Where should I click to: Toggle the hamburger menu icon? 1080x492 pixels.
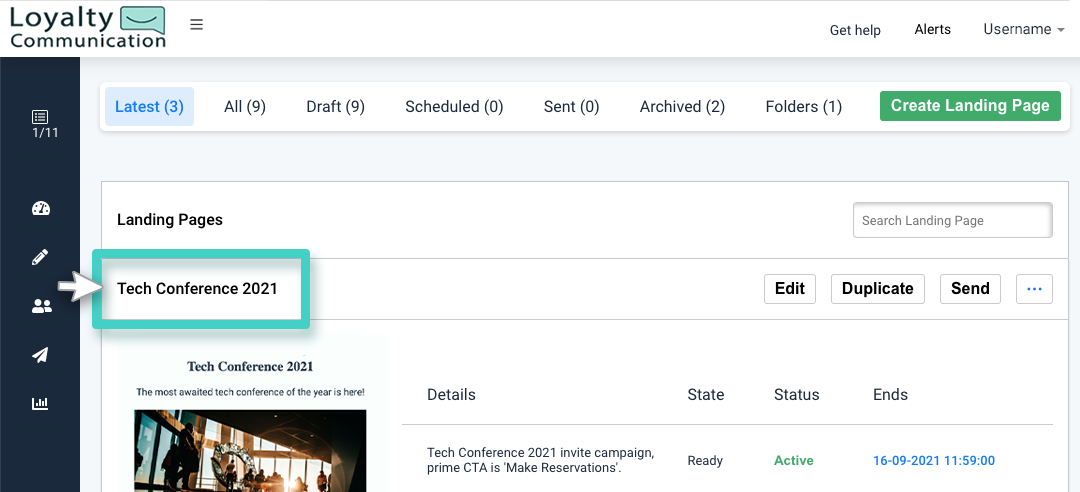click(197, 25)
